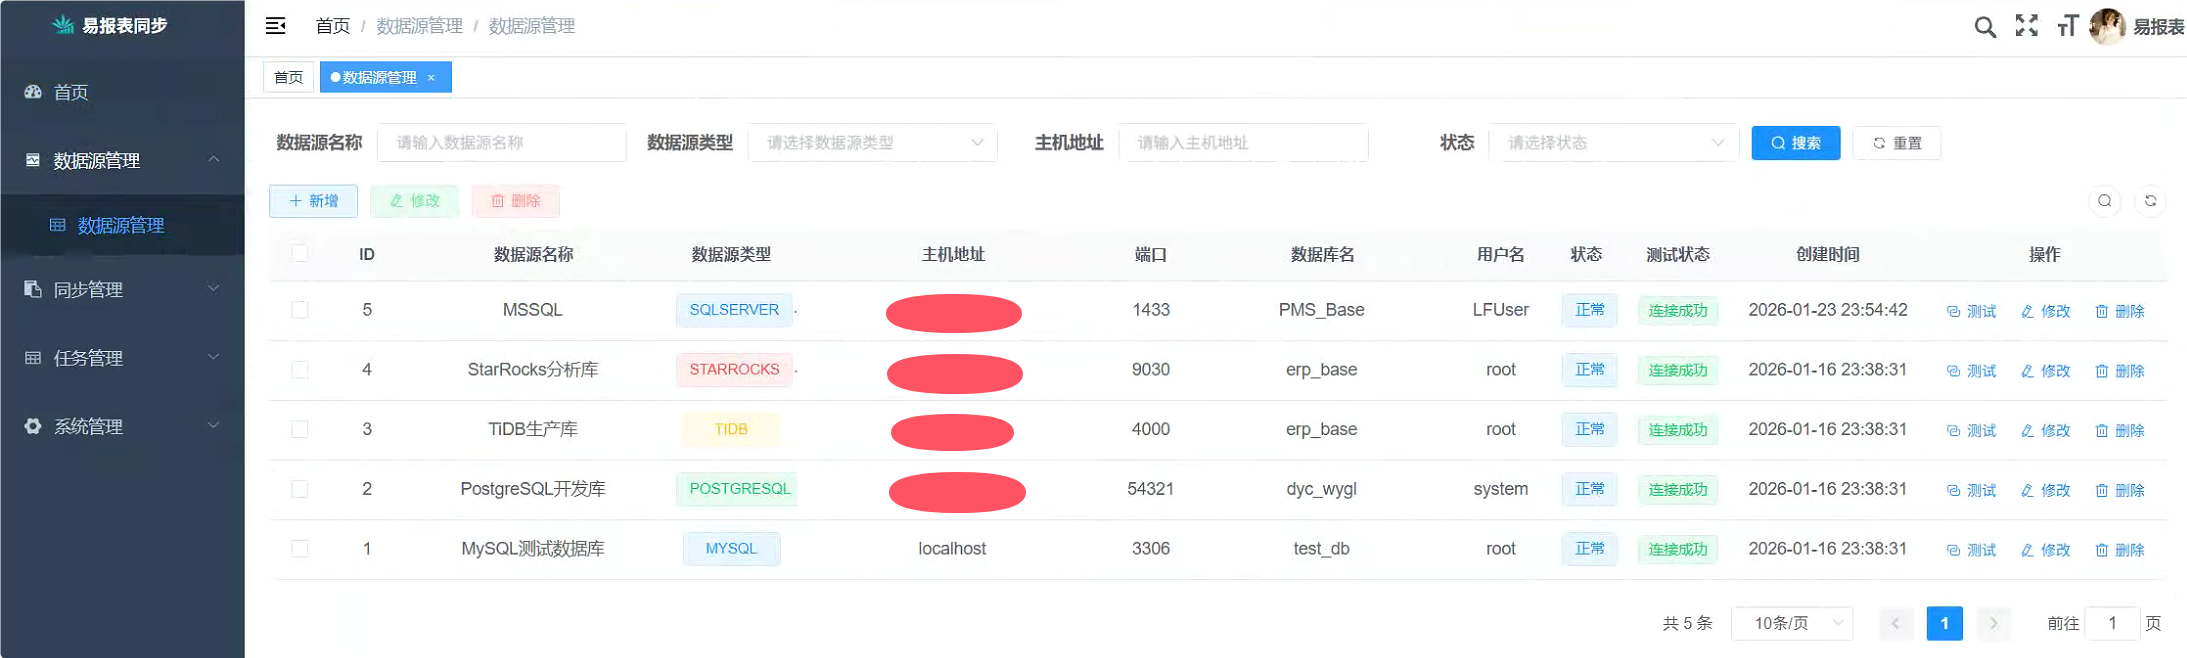Focus the 主机地址 input field

pyautogui.click(x=1243, y=143)
